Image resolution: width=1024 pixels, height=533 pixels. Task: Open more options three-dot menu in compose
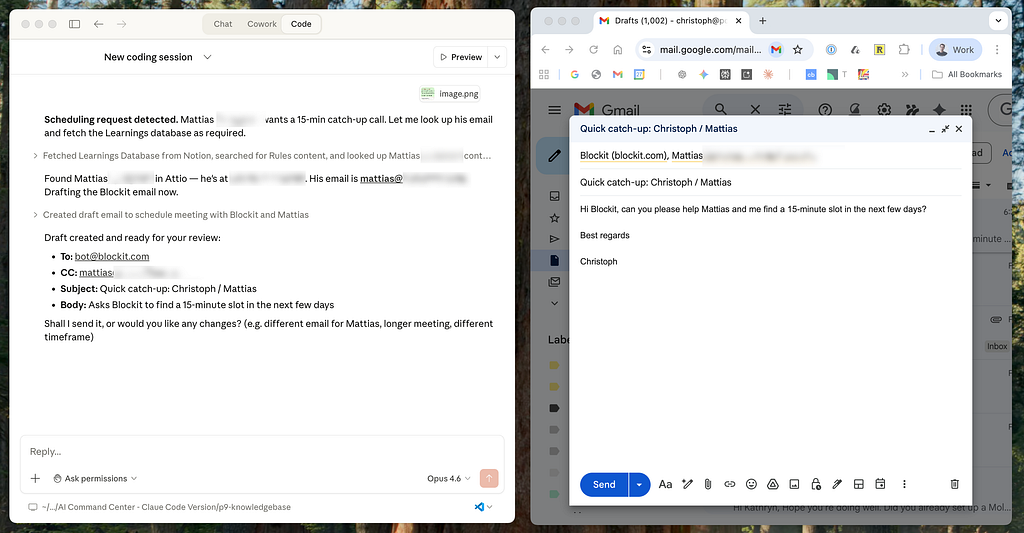[904, 484]
